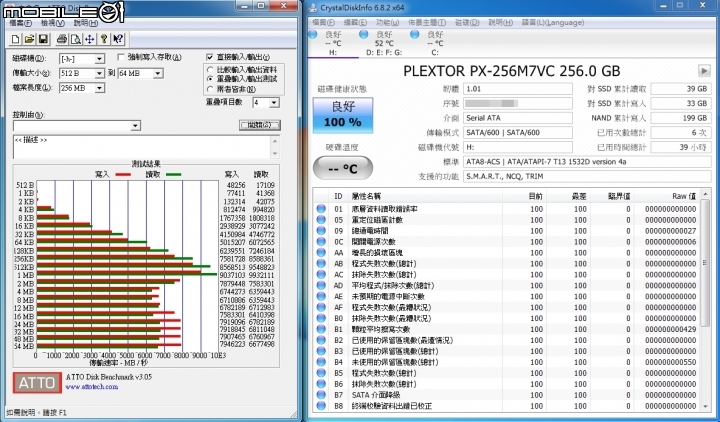Open the drive [-h-] dropdown in ATTO
720x422 pixels.
[100, 59]
